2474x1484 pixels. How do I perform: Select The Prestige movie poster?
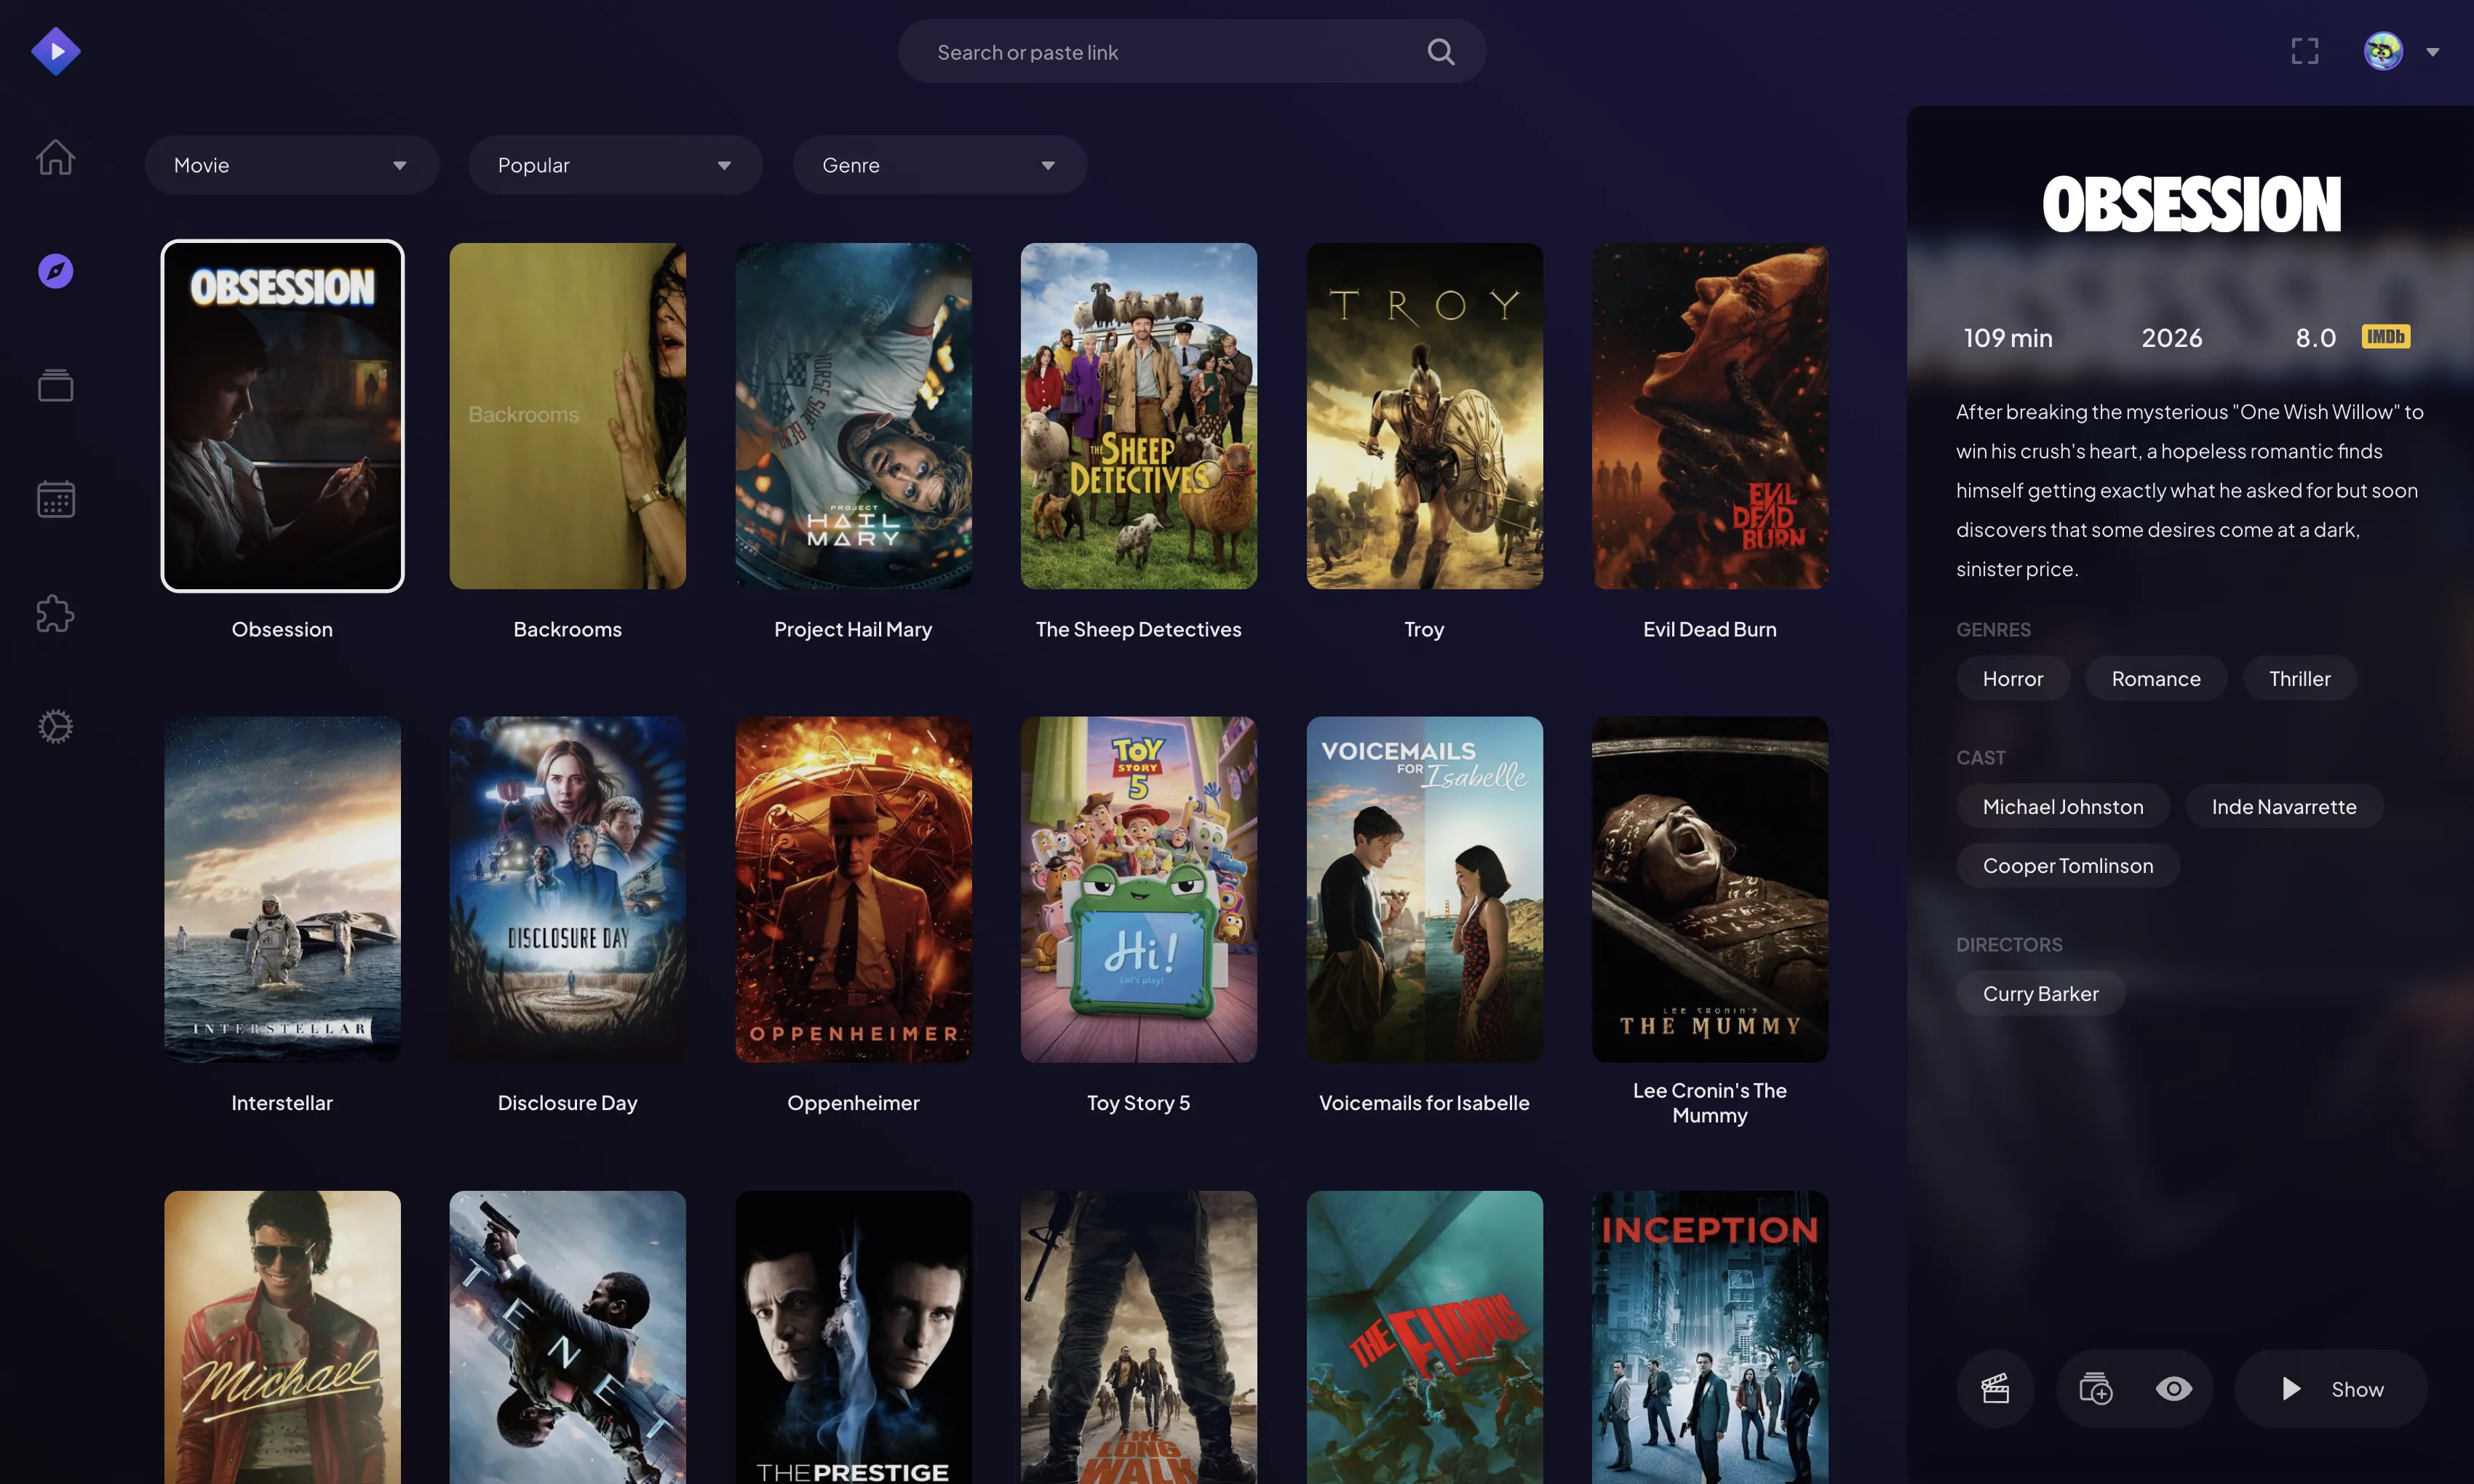[853, 1337]
